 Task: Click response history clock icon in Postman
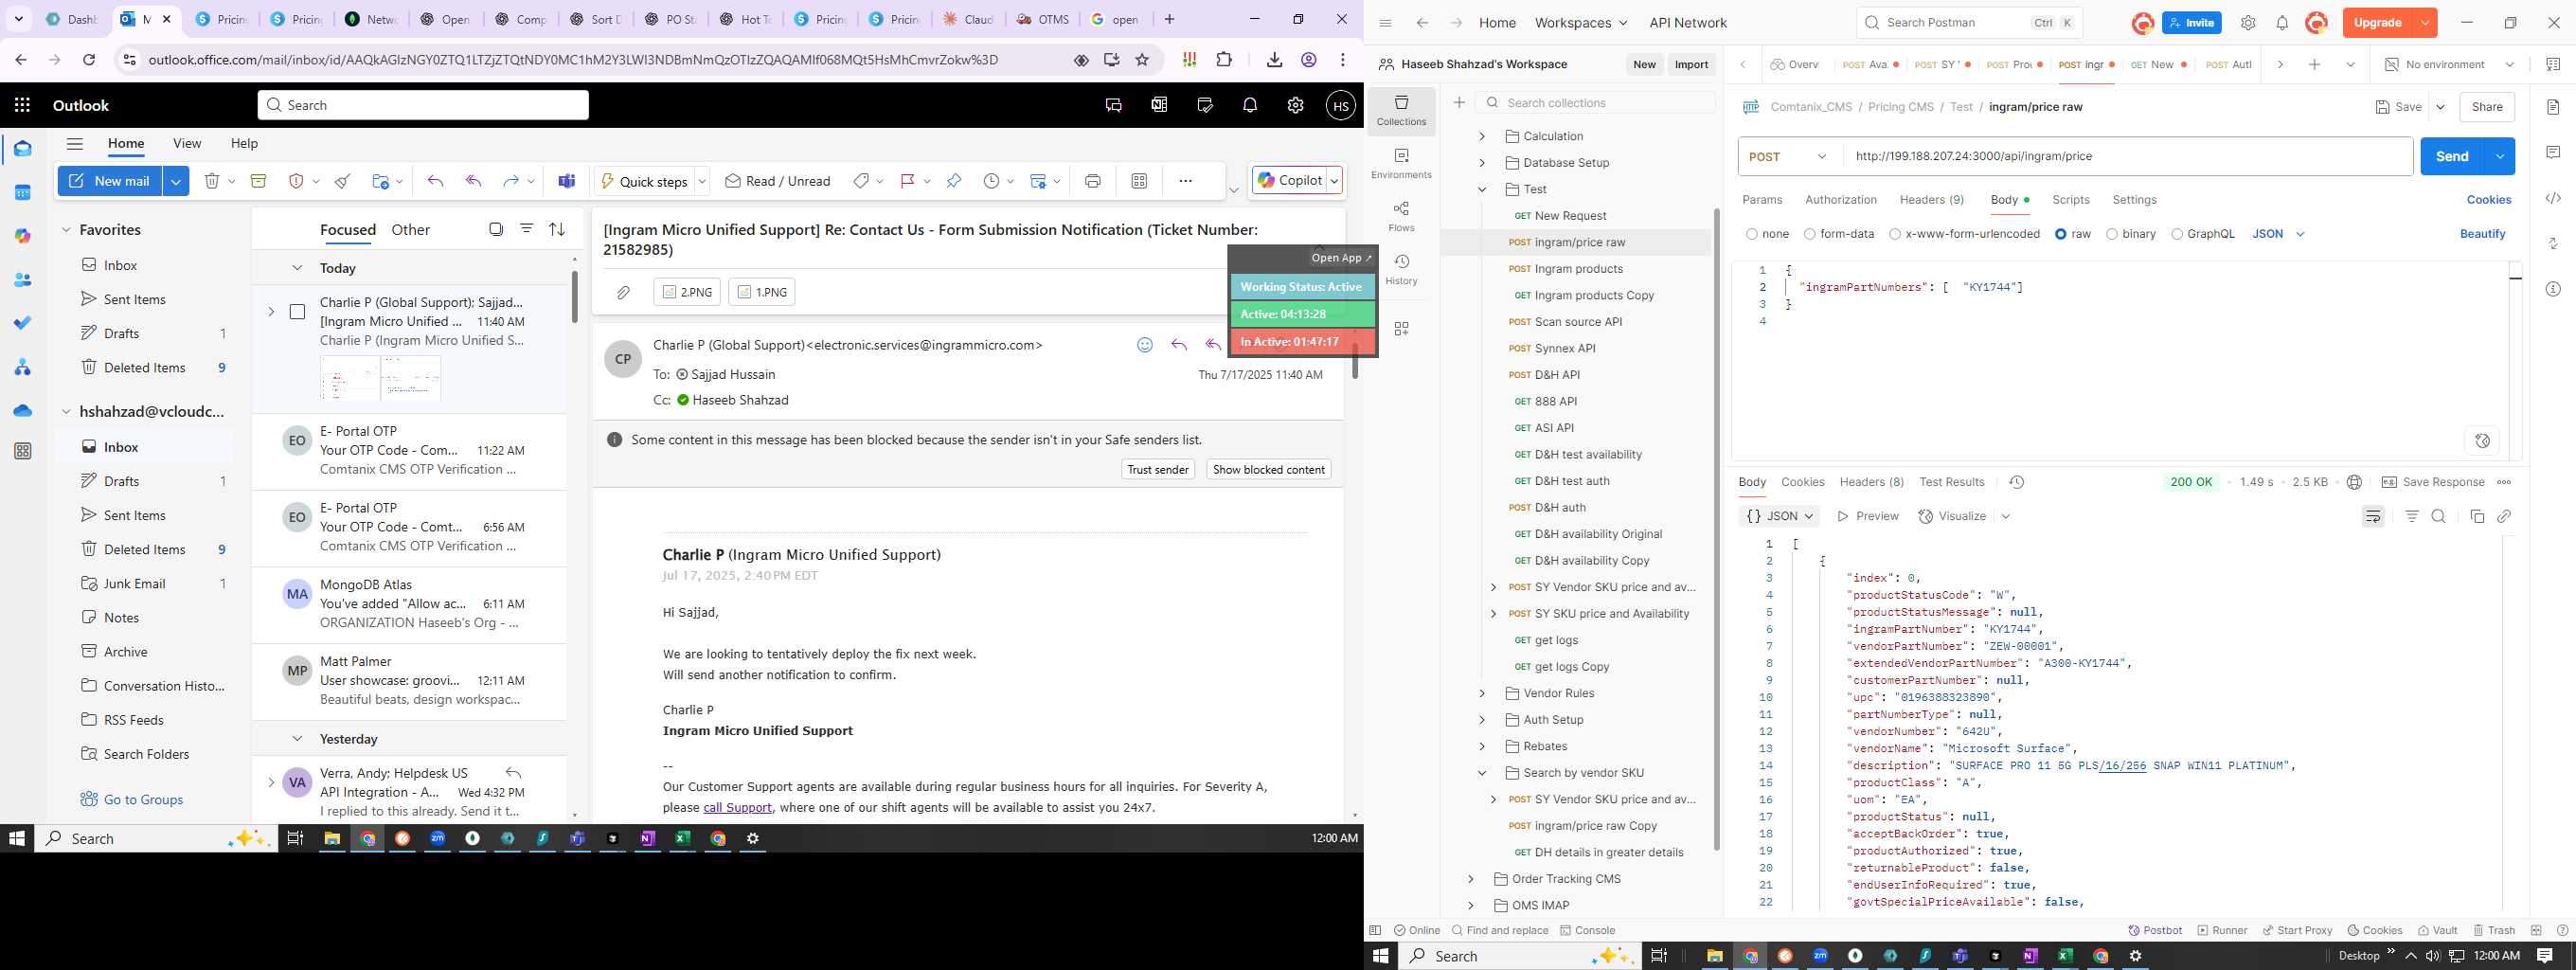[2016, 482]
